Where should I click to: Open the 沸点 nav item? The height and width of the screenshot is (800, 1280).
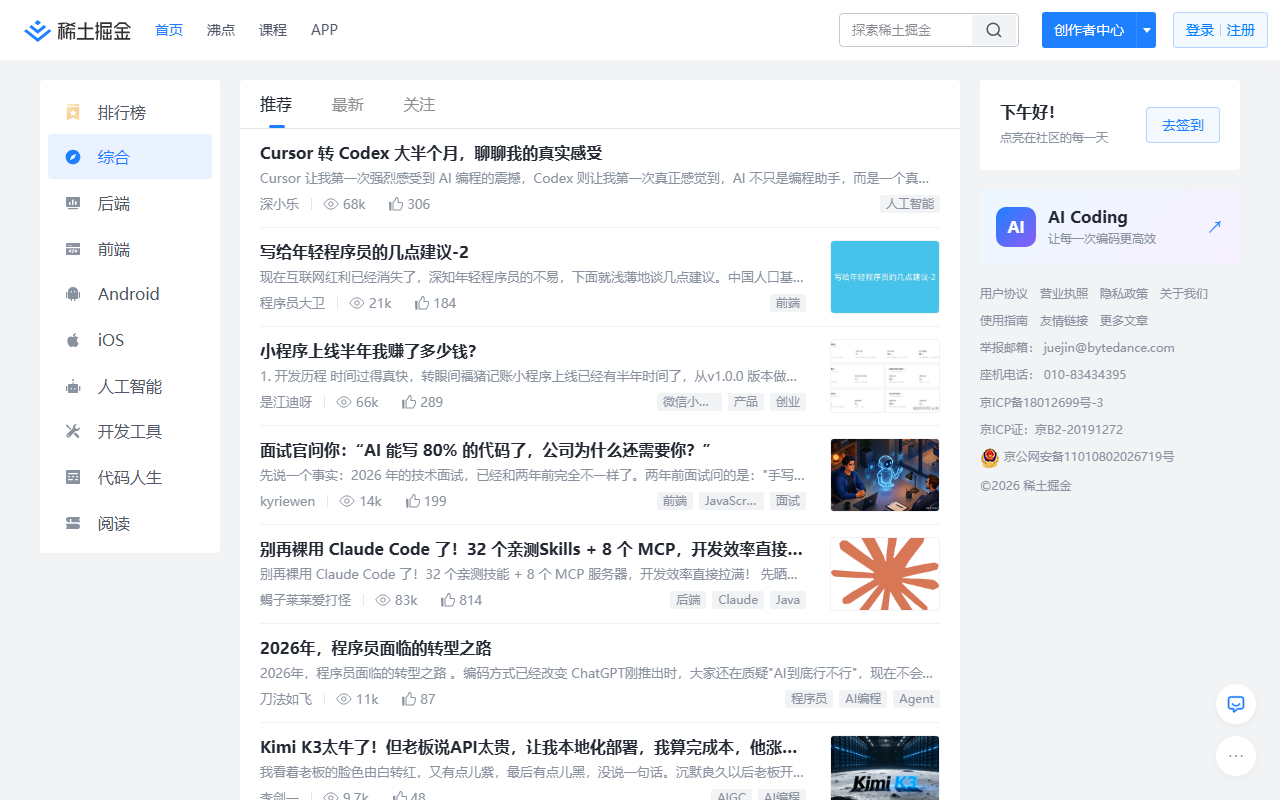(x=221, y=30)
